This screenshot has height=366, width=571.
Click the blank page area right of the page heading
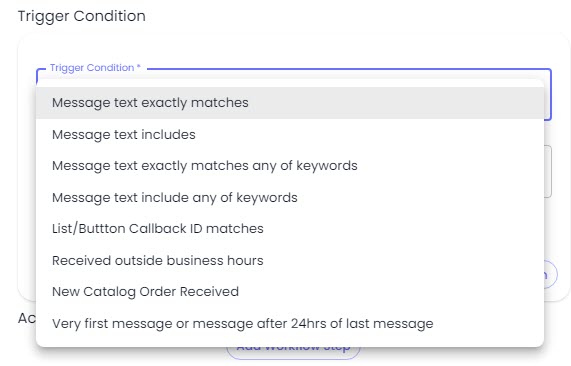(x=357, y=16)
